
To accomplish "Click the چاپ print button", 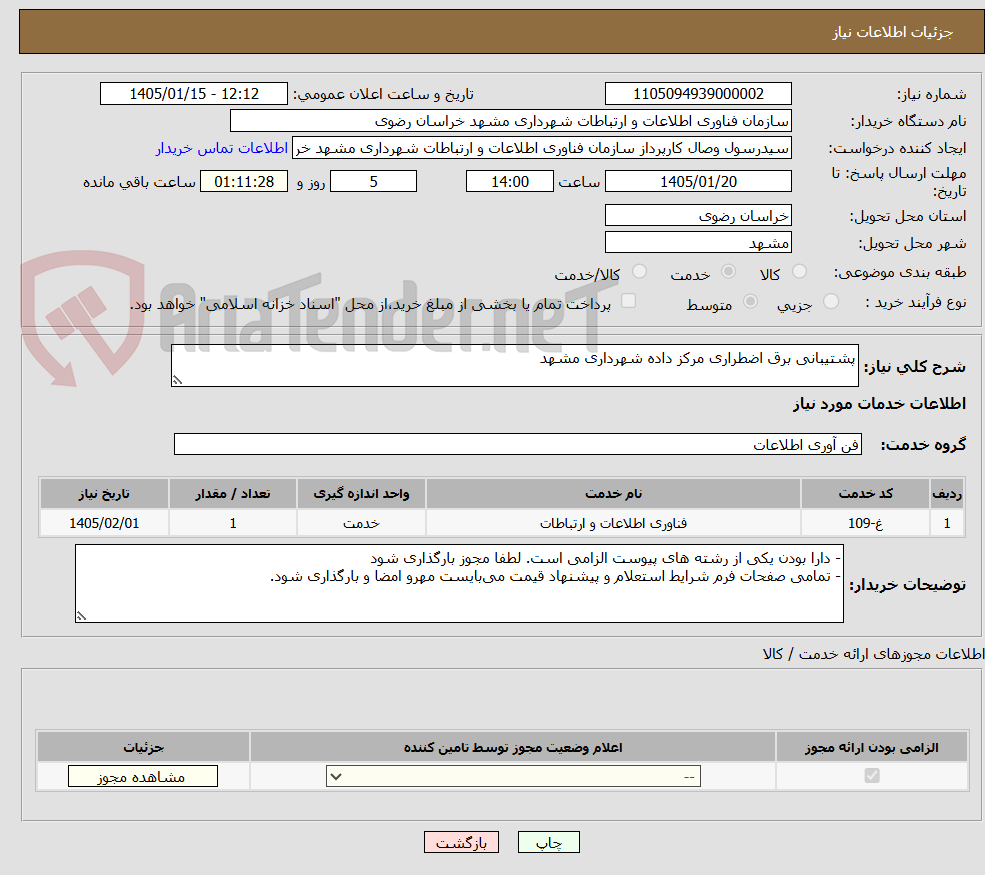I will (x=548, y=842).
